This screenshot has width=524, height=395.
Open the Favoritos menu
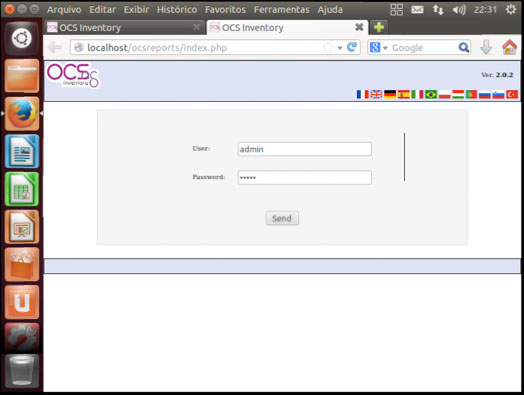tap(225, 10)
